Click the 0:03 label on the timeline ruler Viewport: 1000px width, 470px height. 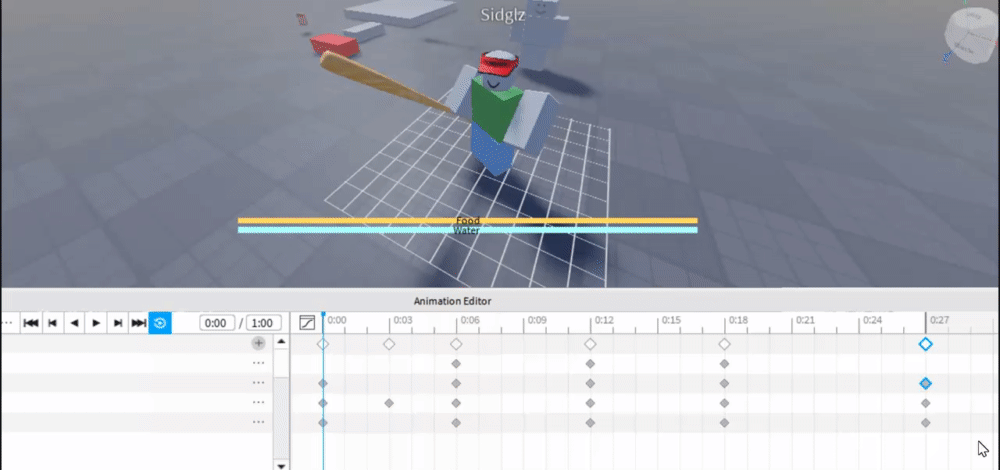[403, 320]
